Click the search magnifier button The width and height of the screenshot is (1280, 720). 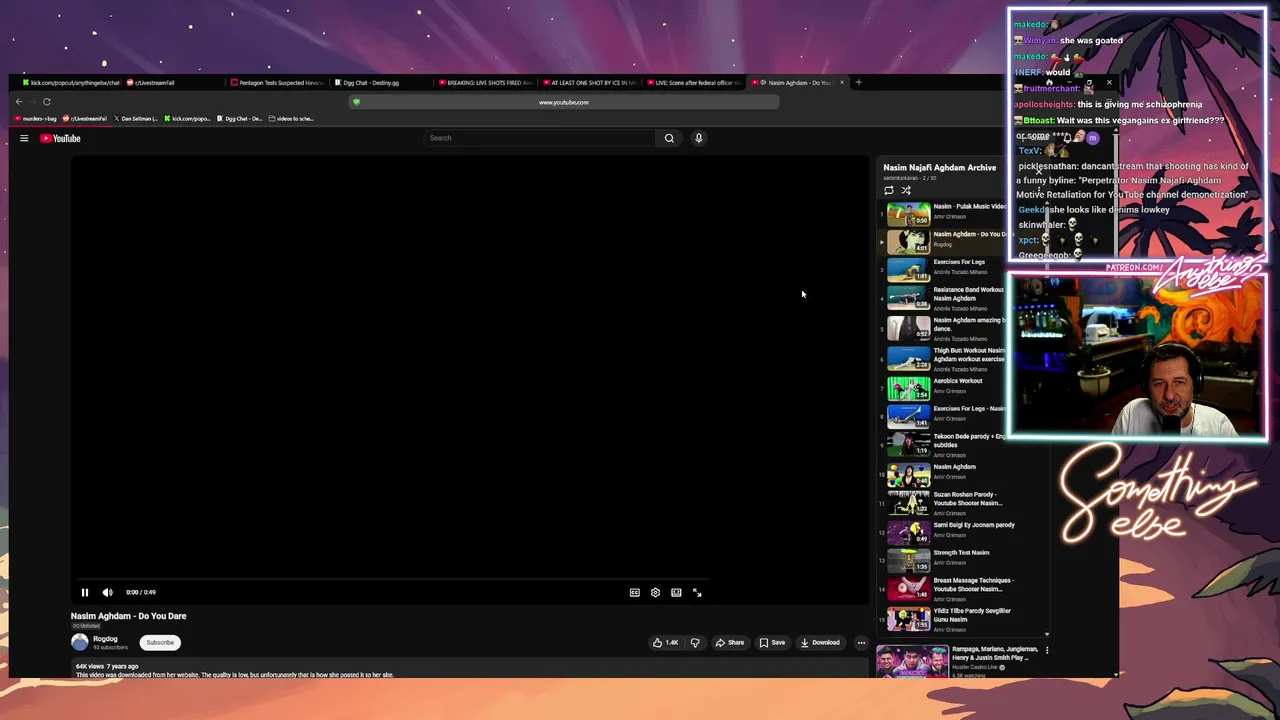pyautogui.click(x=669, y=138)
